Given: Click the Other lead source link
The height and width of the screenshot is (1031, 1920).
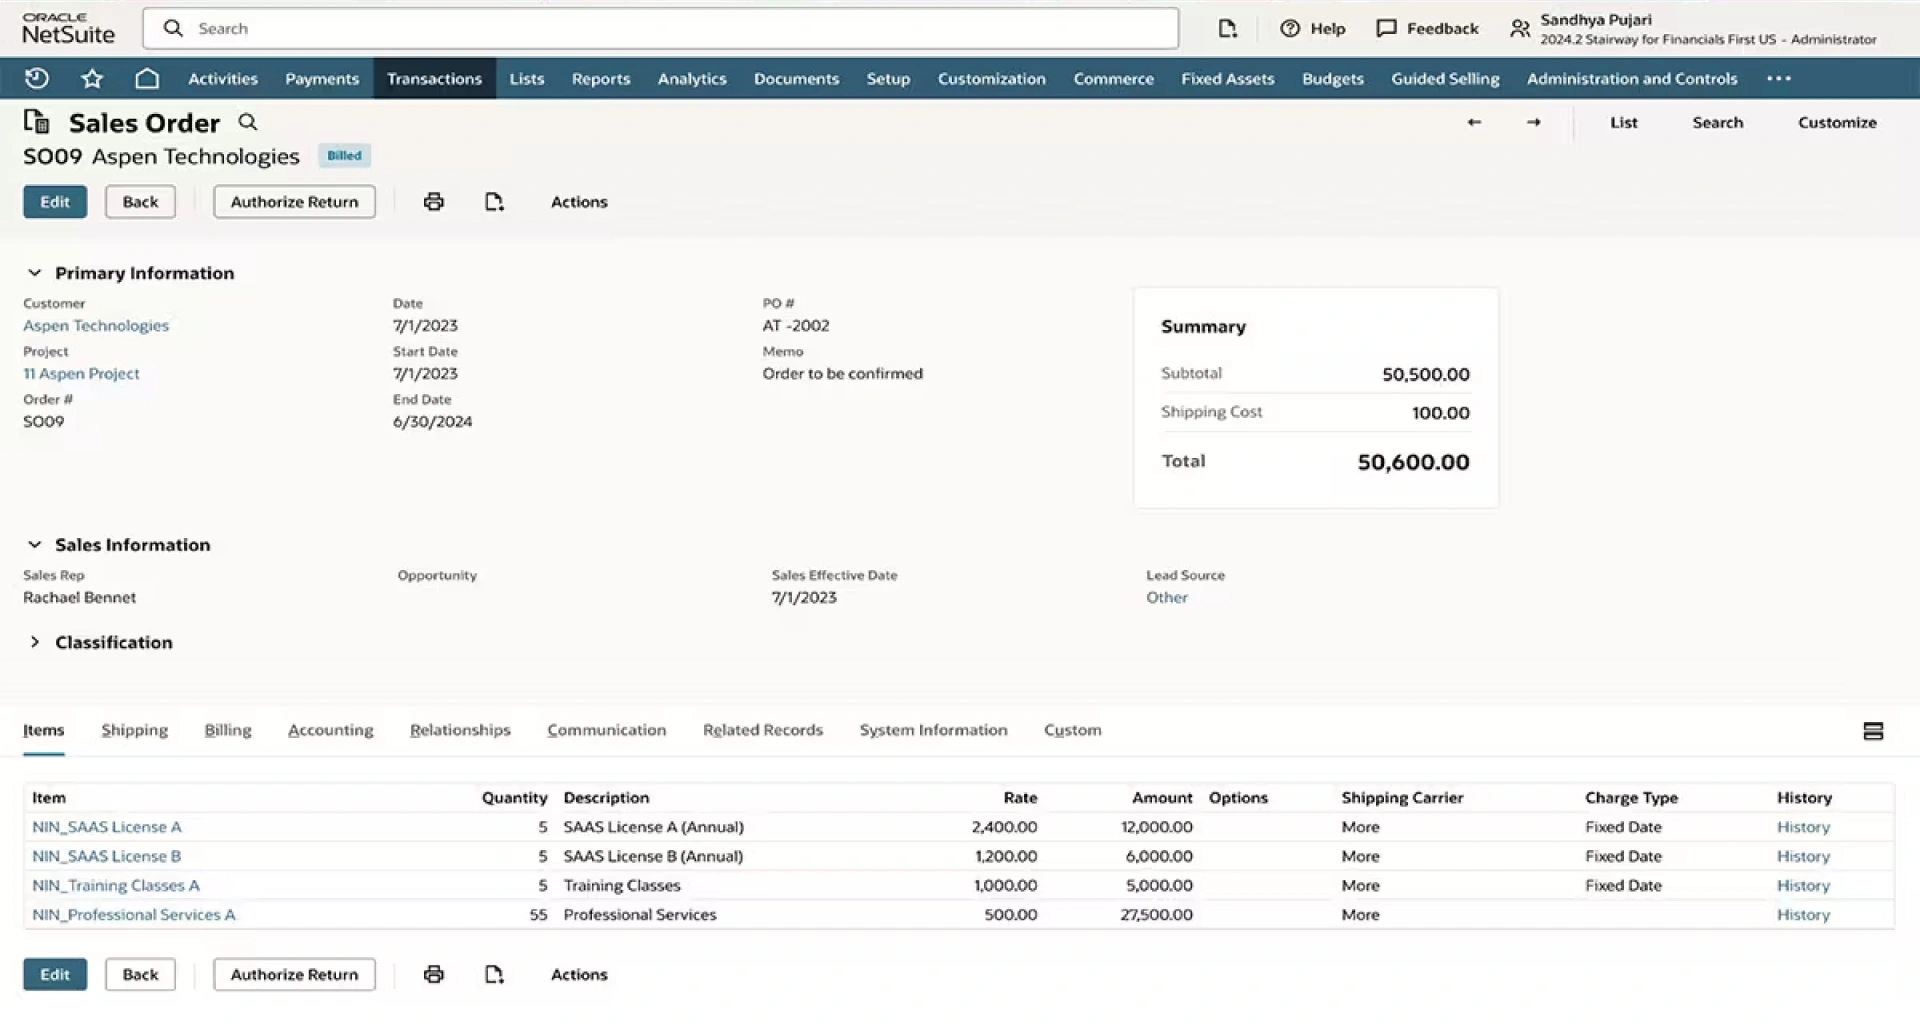Looking at the screenshot, I should [x=1166, y=597].
